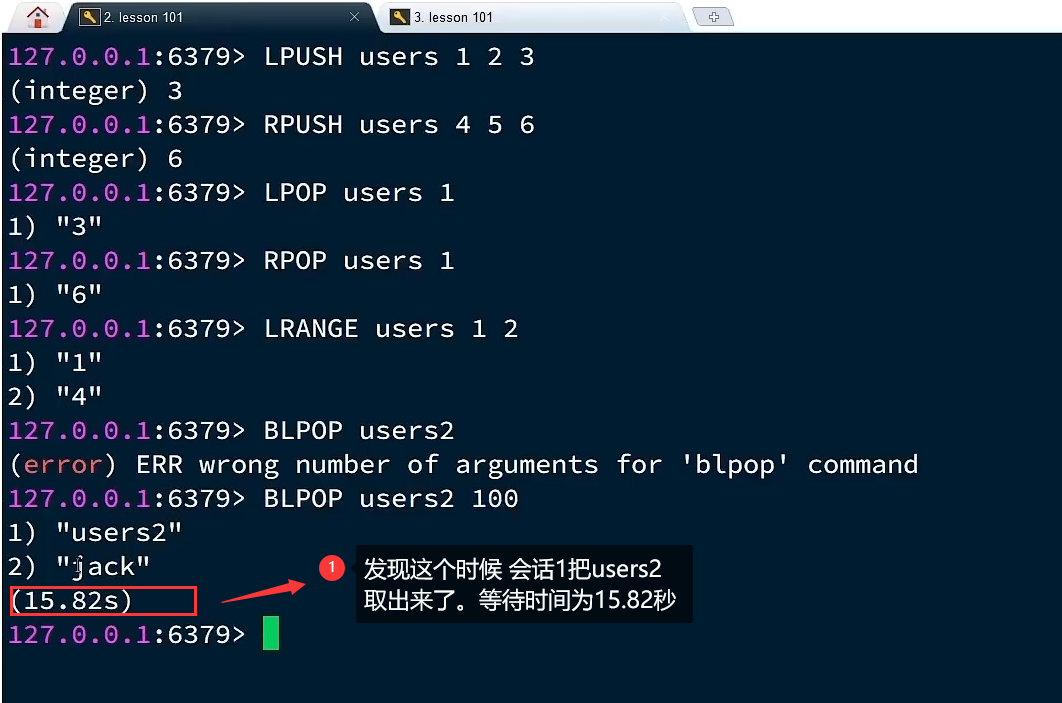The image size is (1062, 703).
Task: Click the key icon on tab 3
Action: [x=400, y=17]
